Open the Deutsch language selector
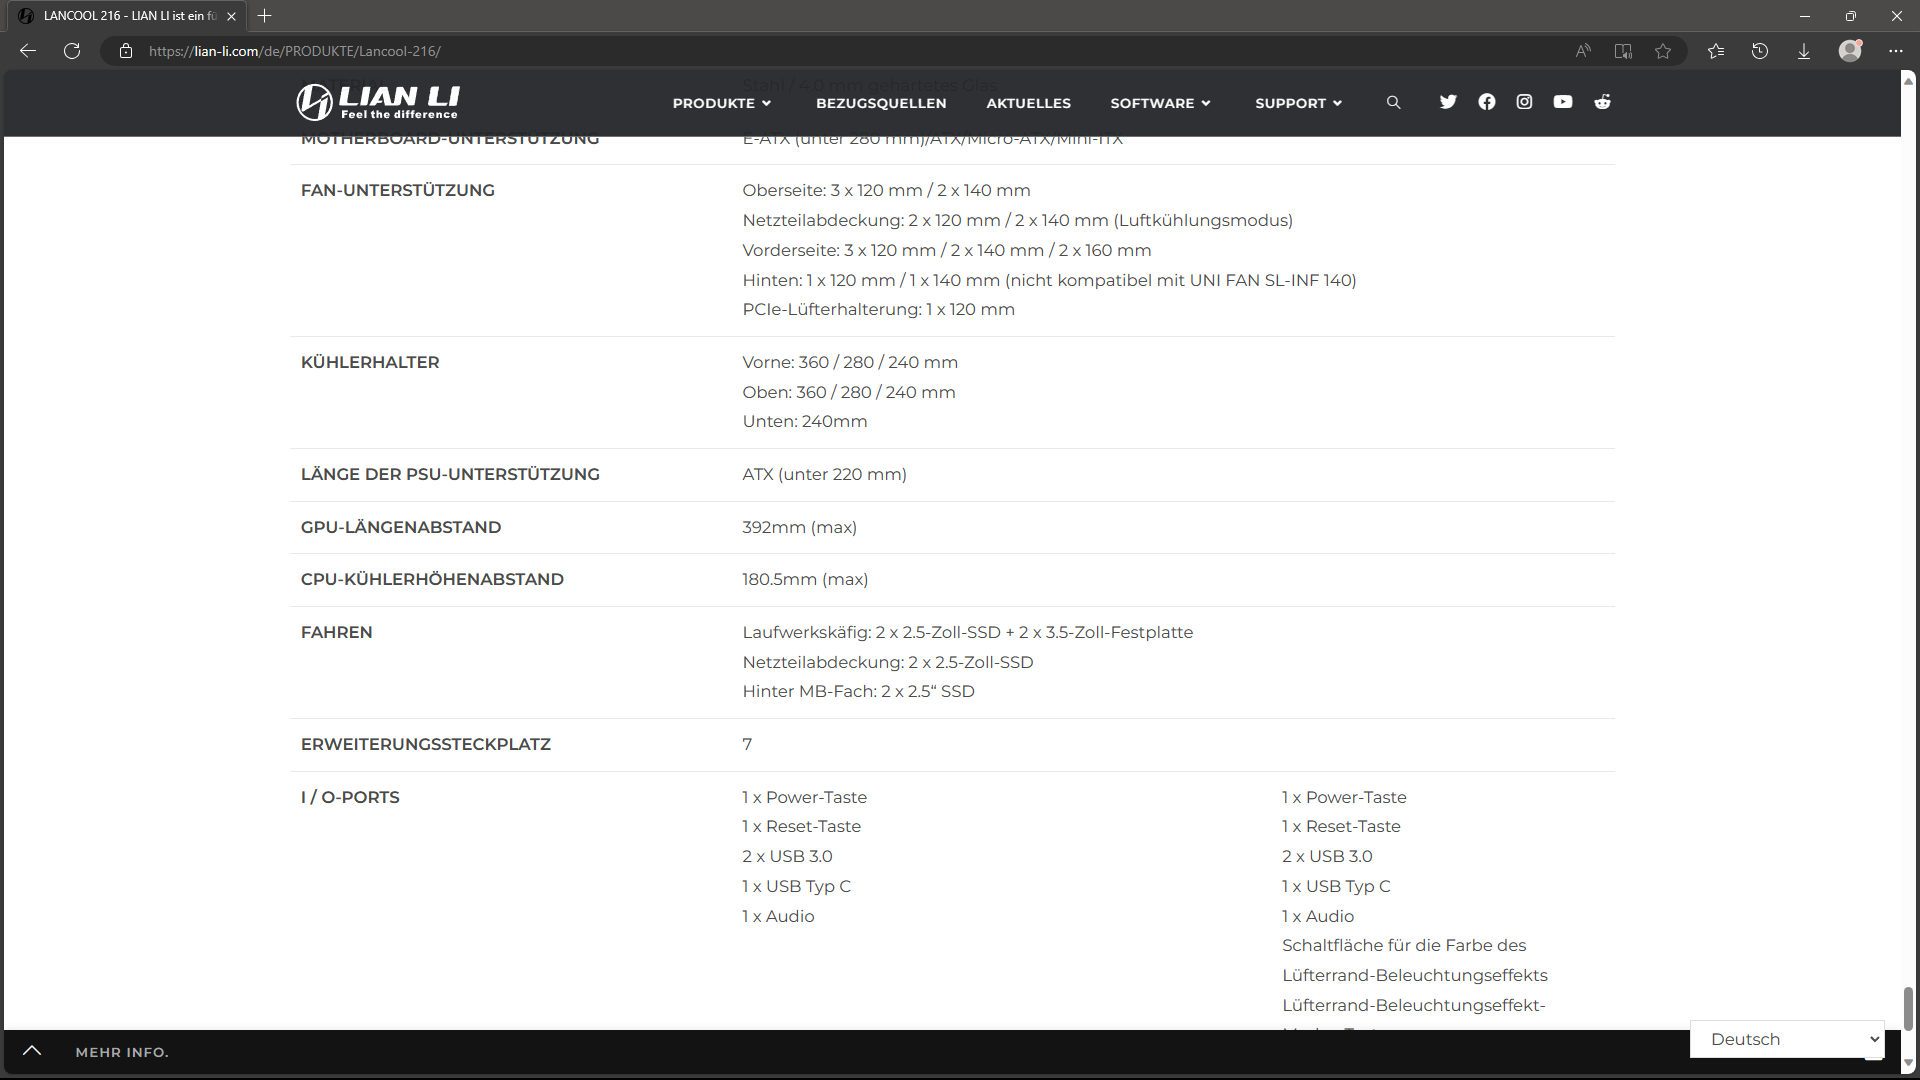This screenshot has width=1920, height=1080. pyautogui.click(x=1787, y=1039)
